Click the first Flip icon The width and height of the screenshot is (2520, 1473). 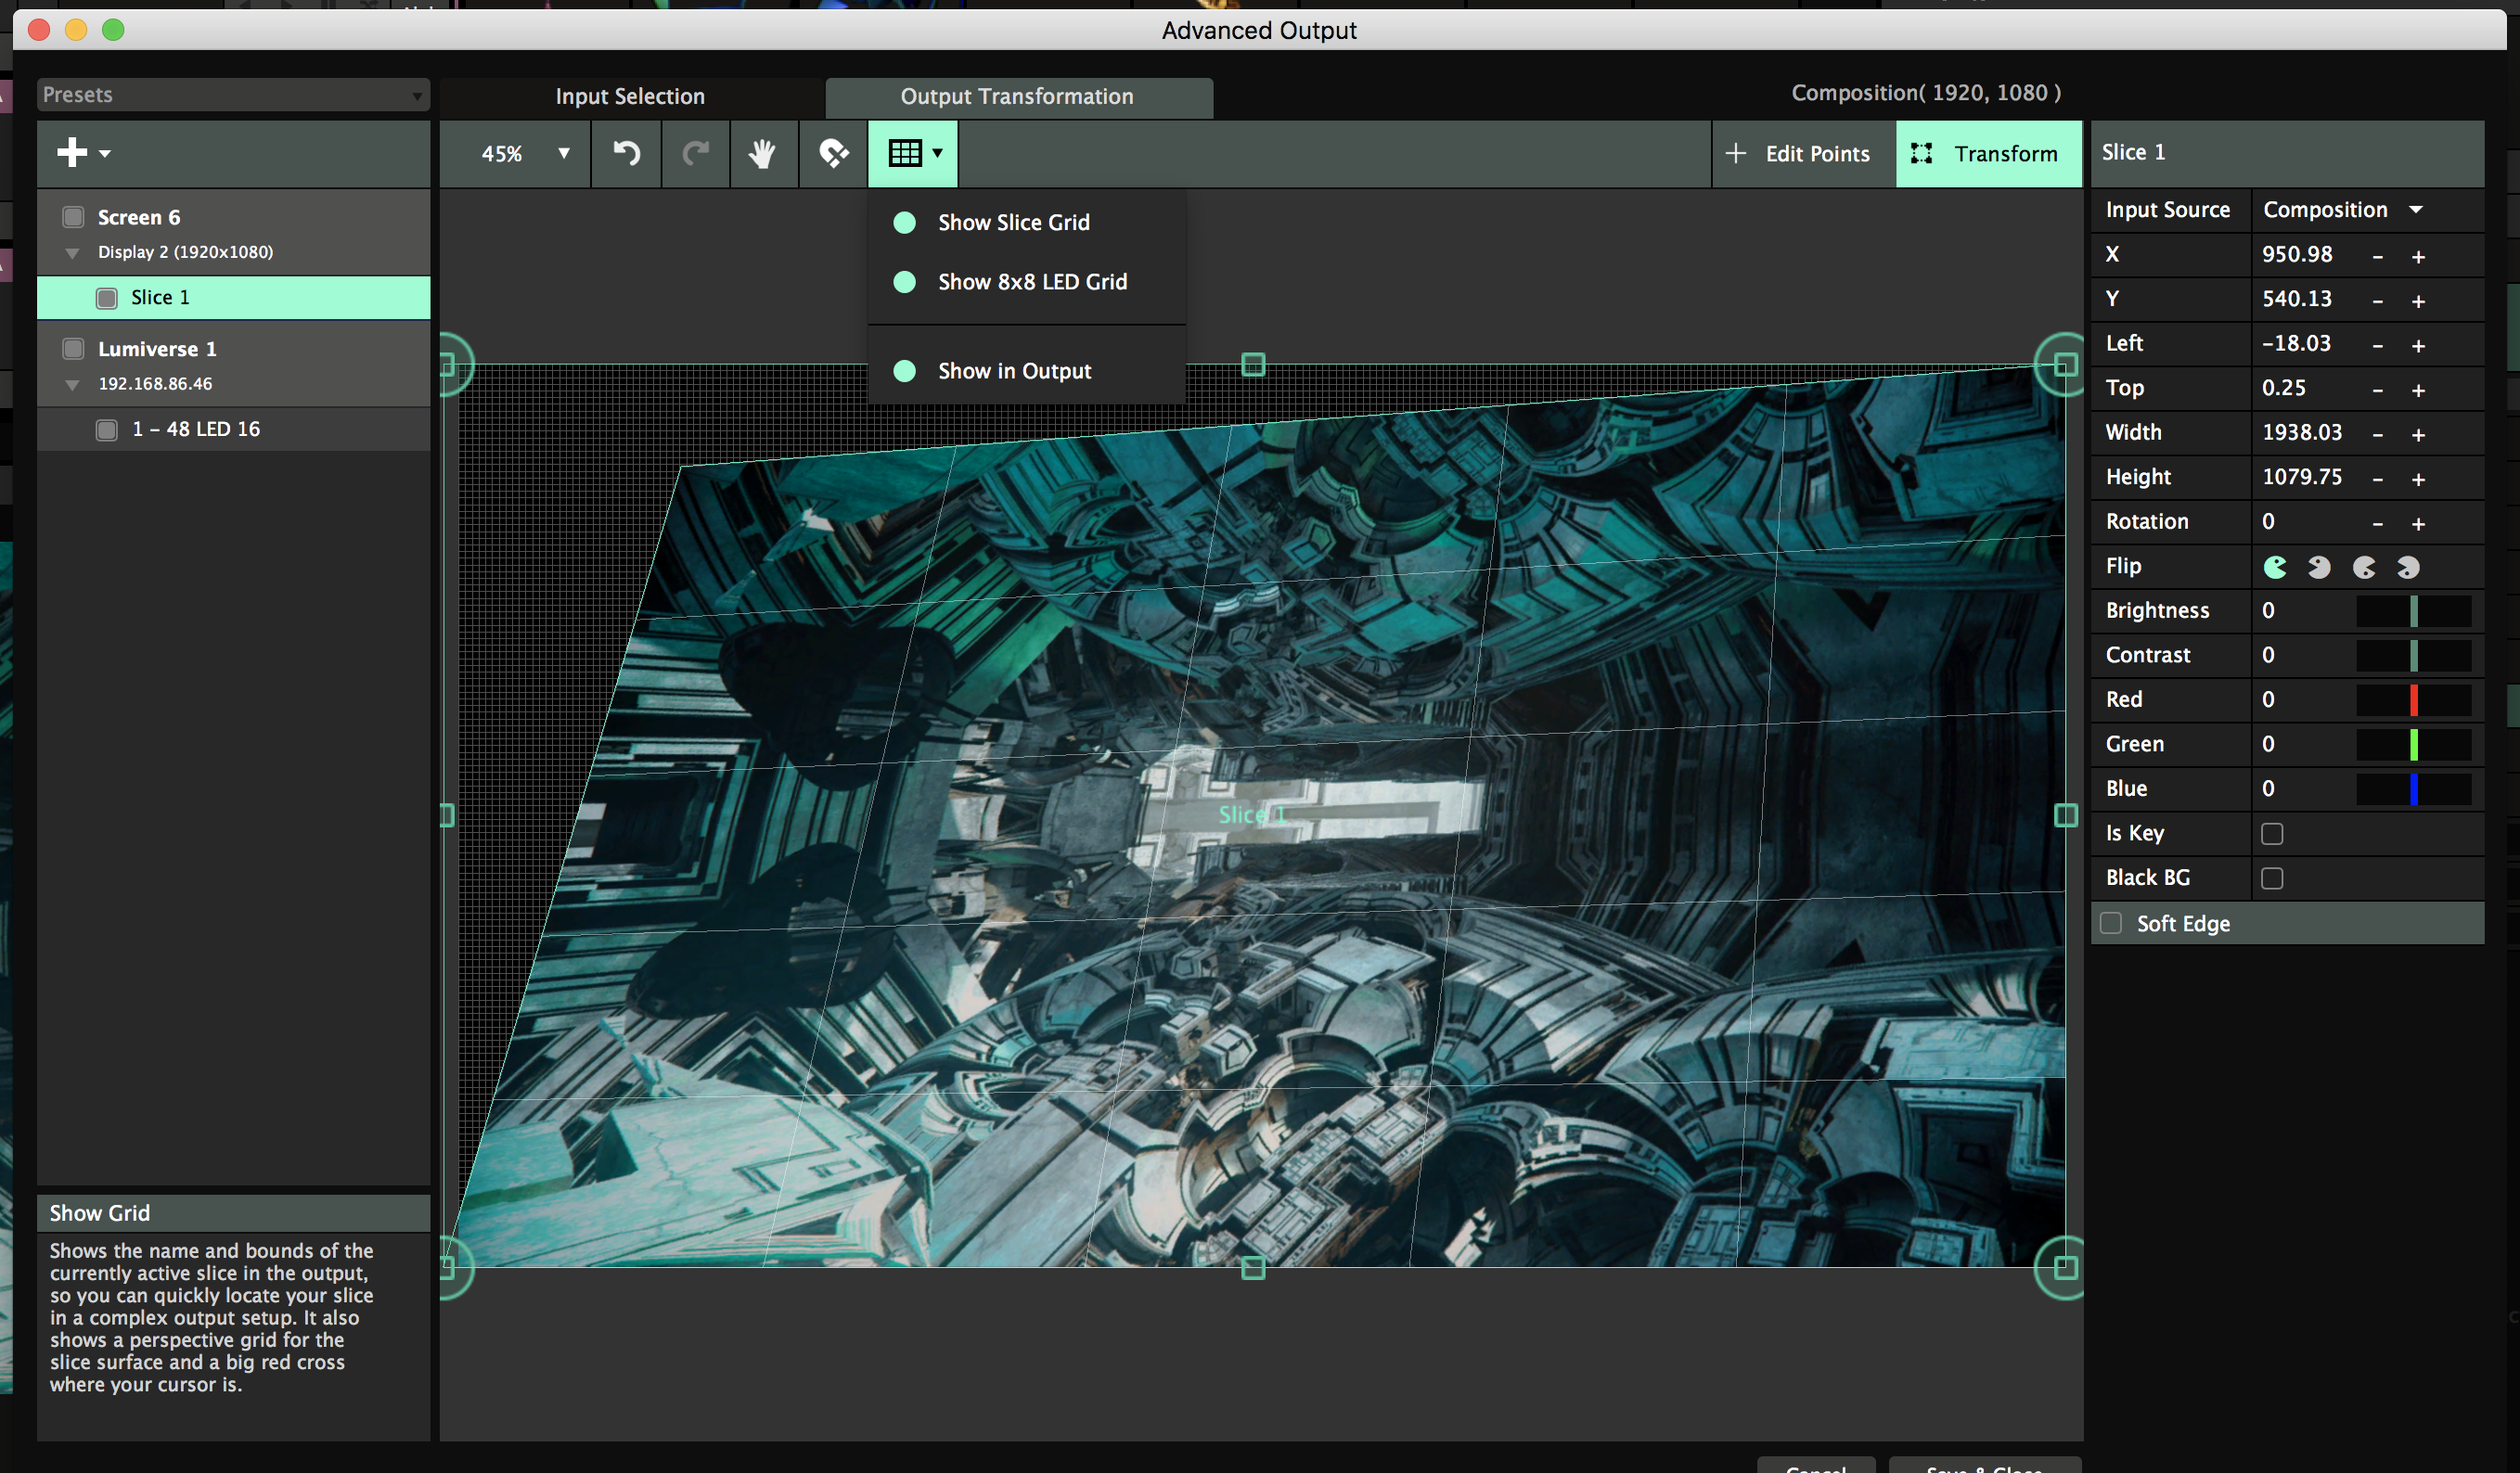[x=2275, y=567]
